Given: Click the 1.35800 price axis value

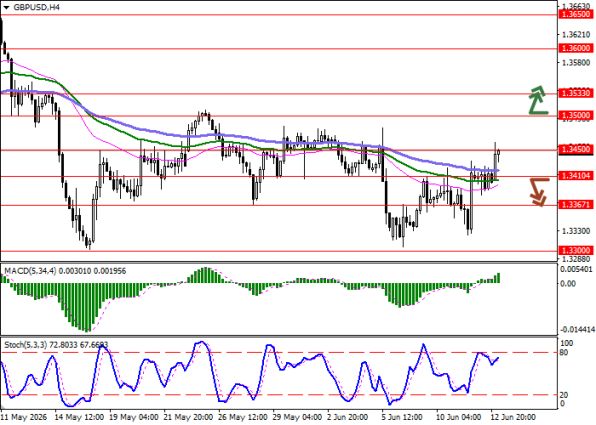Looking at the screenshot, I should point(576,62).
